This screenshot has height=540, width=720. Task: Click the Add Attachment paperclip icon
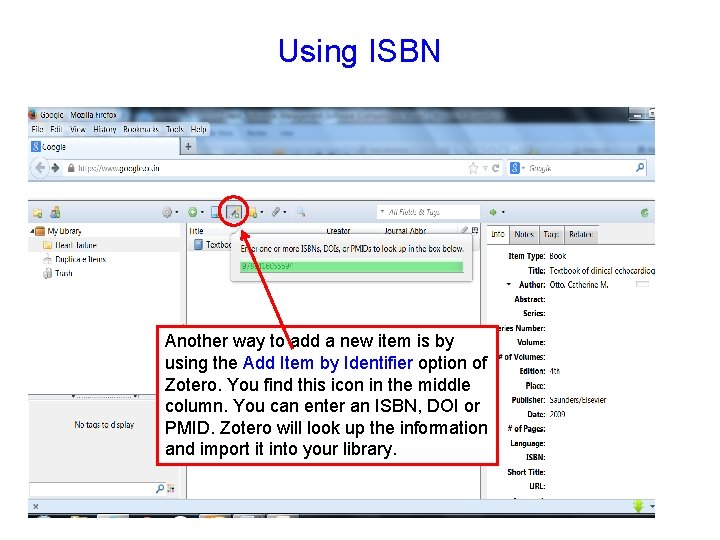(x=276, y=212)
